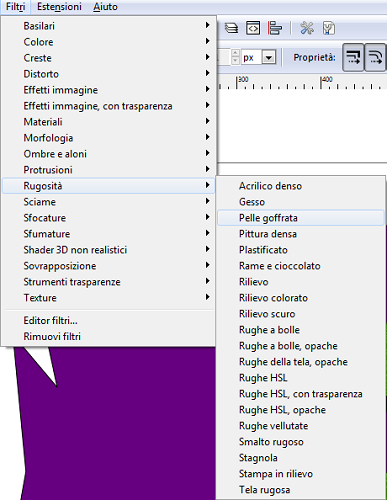The height and width of the screenshot is (500, 387).
Task: Increase value with stepper up arrow
Action: [x=235, y=53]
